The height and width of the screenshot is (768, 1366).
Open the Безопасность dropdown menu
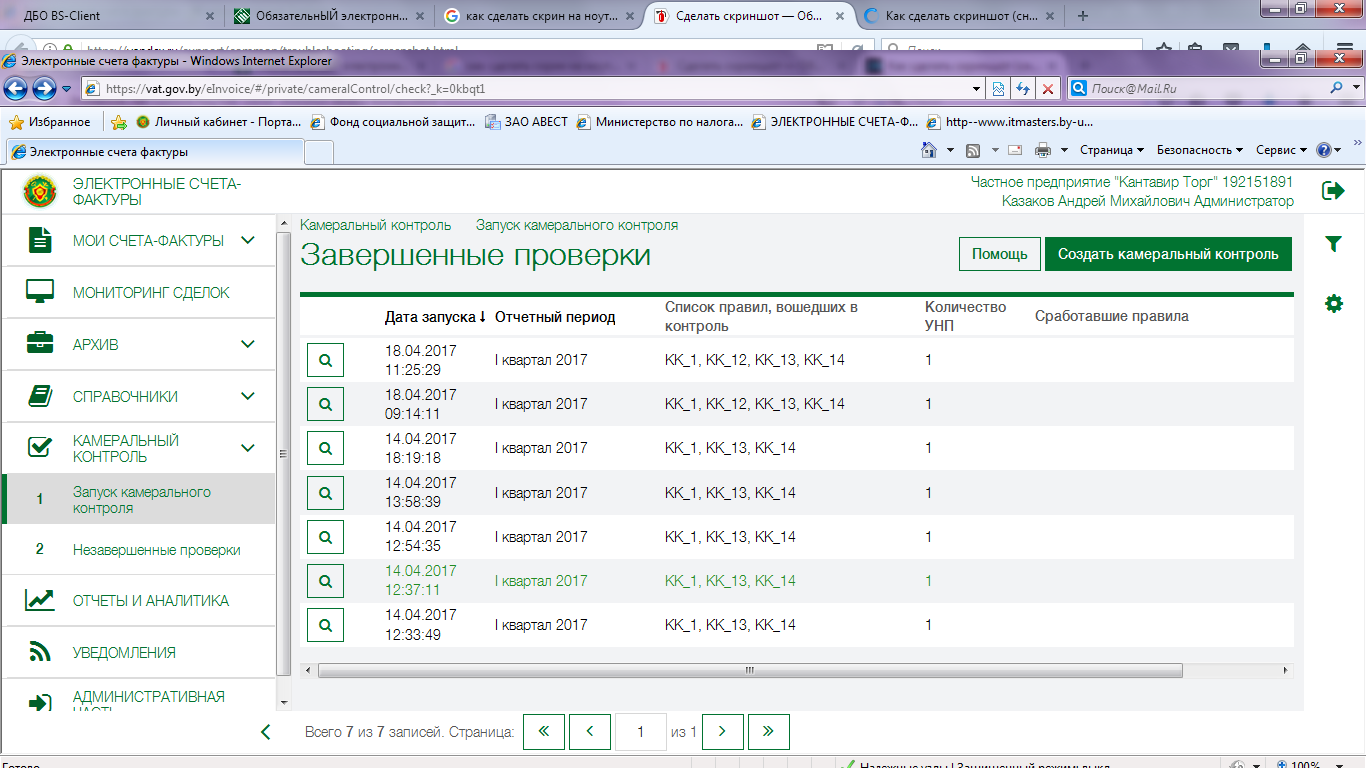tap(1199, 150)
